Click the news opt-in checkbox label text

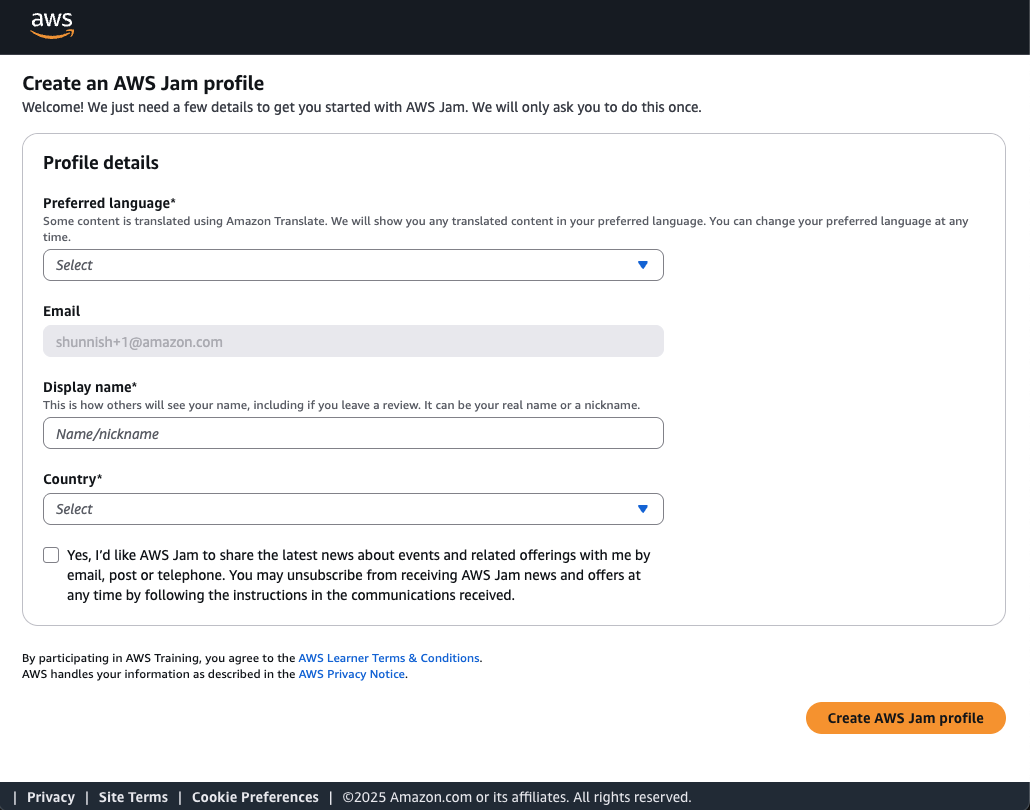tap(358, 575)
